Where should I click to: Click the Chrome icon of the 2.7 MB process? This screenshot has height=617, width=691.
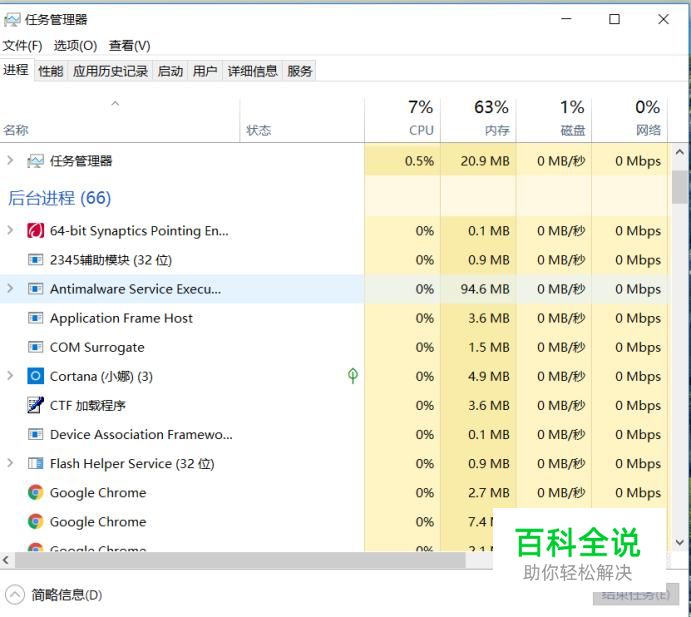coord(35,492)
